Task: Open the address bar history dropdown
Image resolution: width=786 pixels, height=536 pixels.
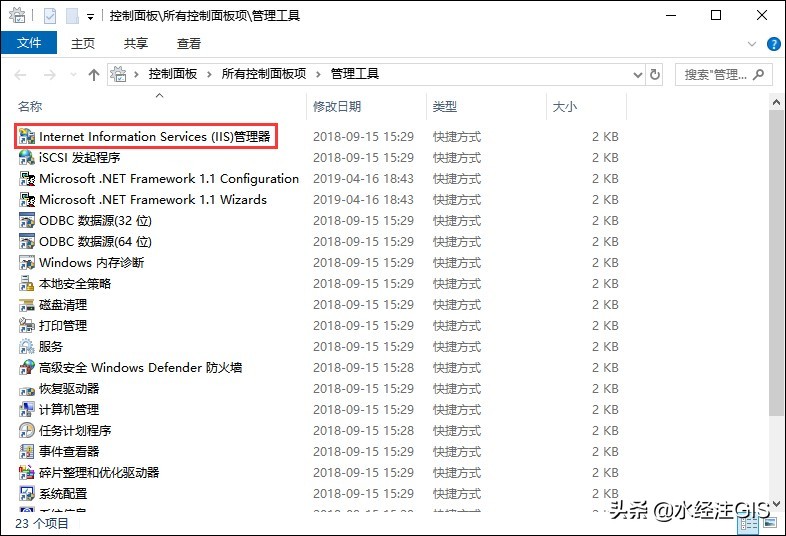Action: (638, 75)
